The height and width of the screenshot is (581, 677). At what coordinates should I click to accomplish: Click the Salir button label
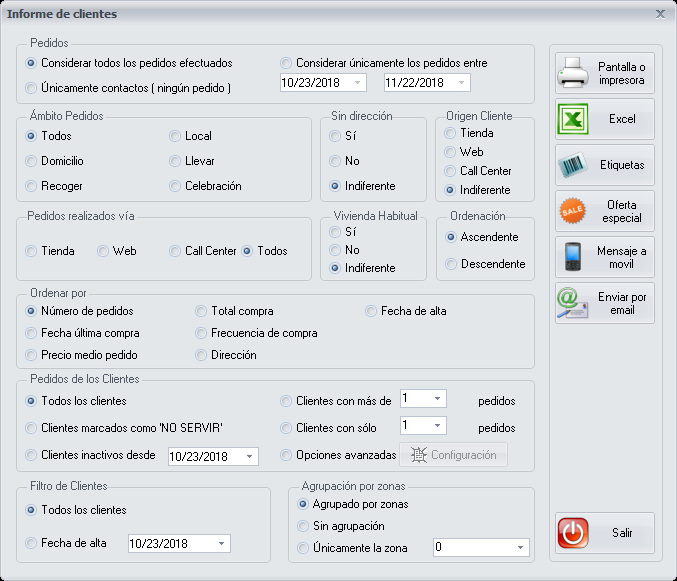point(622,533)
